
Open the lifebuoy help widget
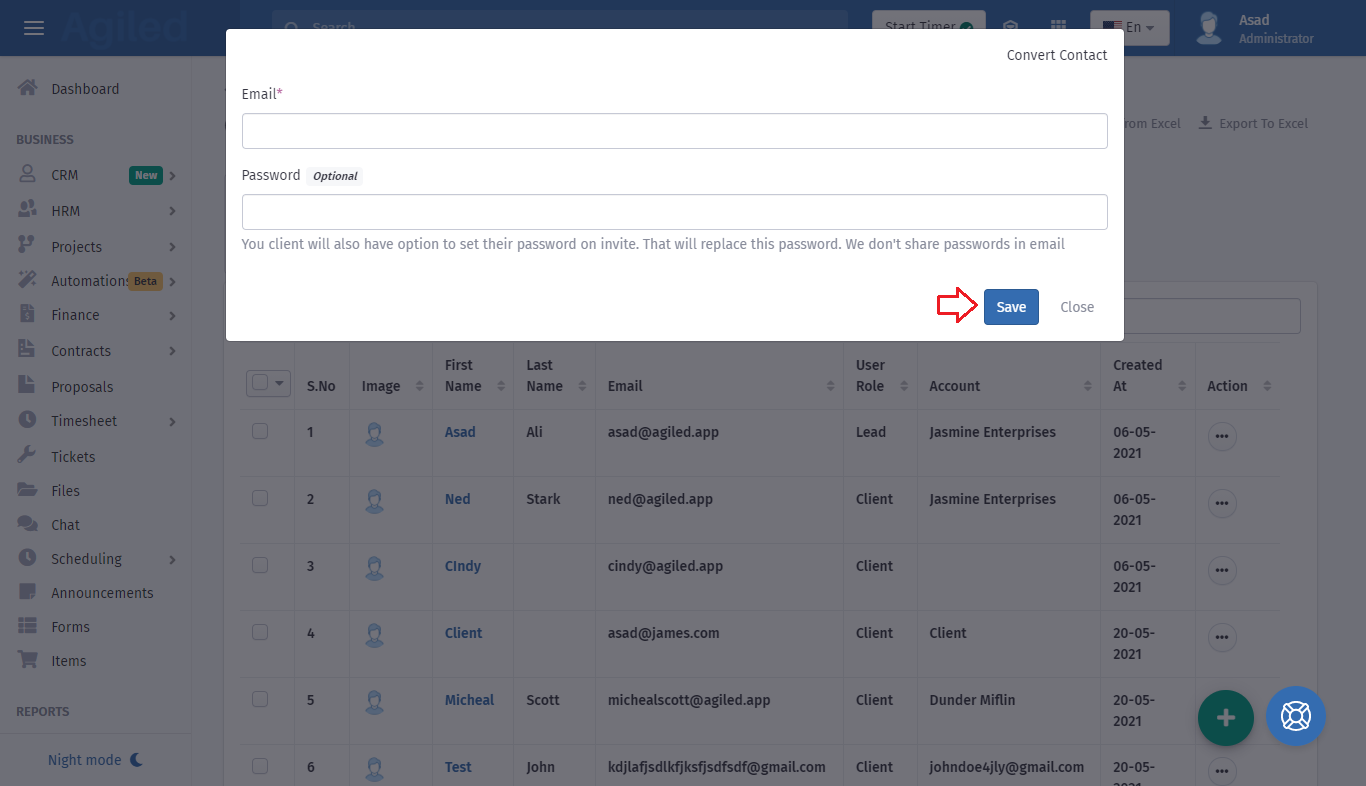(x=1295, y=716)
